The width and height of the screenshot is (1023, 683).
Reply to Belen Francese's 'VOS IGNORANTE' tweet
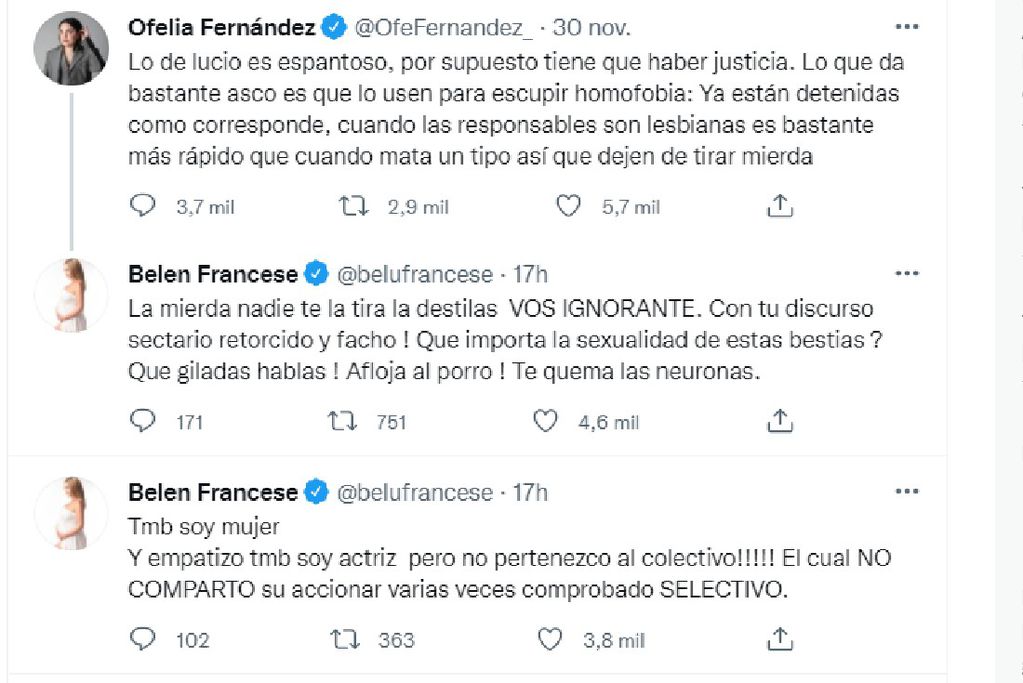(145, 422)
